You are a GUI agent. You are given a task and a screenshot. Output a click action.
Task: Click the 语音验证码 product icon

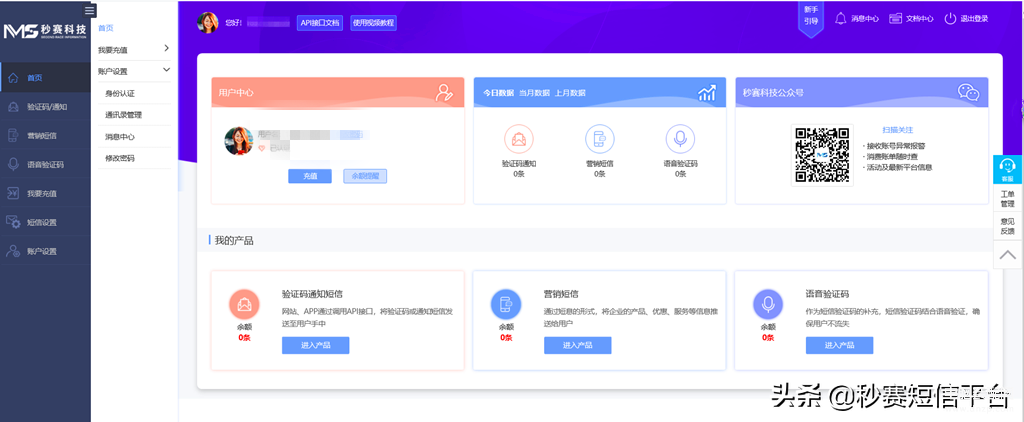coord(768,304)
